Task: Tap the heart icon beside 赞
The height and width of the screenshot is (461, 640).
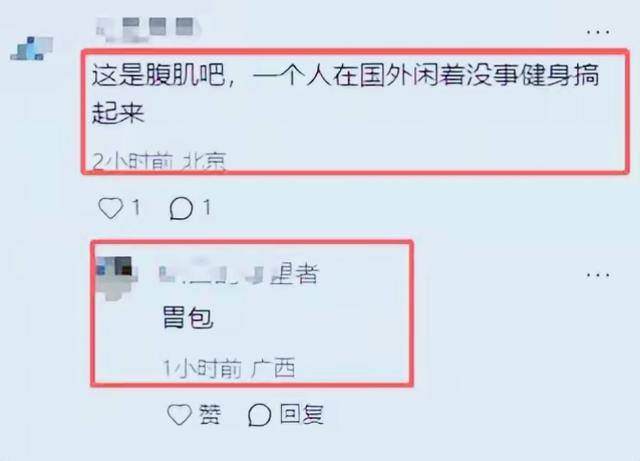Action: pyautogui.click(x=179, y=414)
